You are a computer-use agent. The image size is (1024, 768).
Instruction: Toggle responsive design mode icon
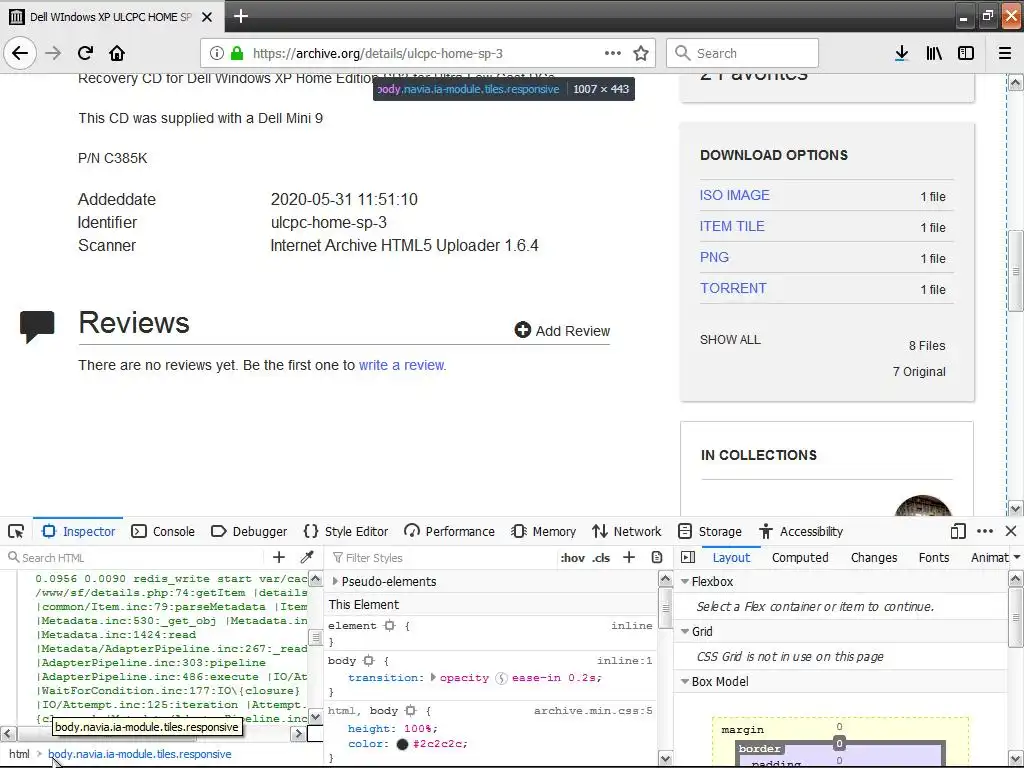[x=958, y=531]
